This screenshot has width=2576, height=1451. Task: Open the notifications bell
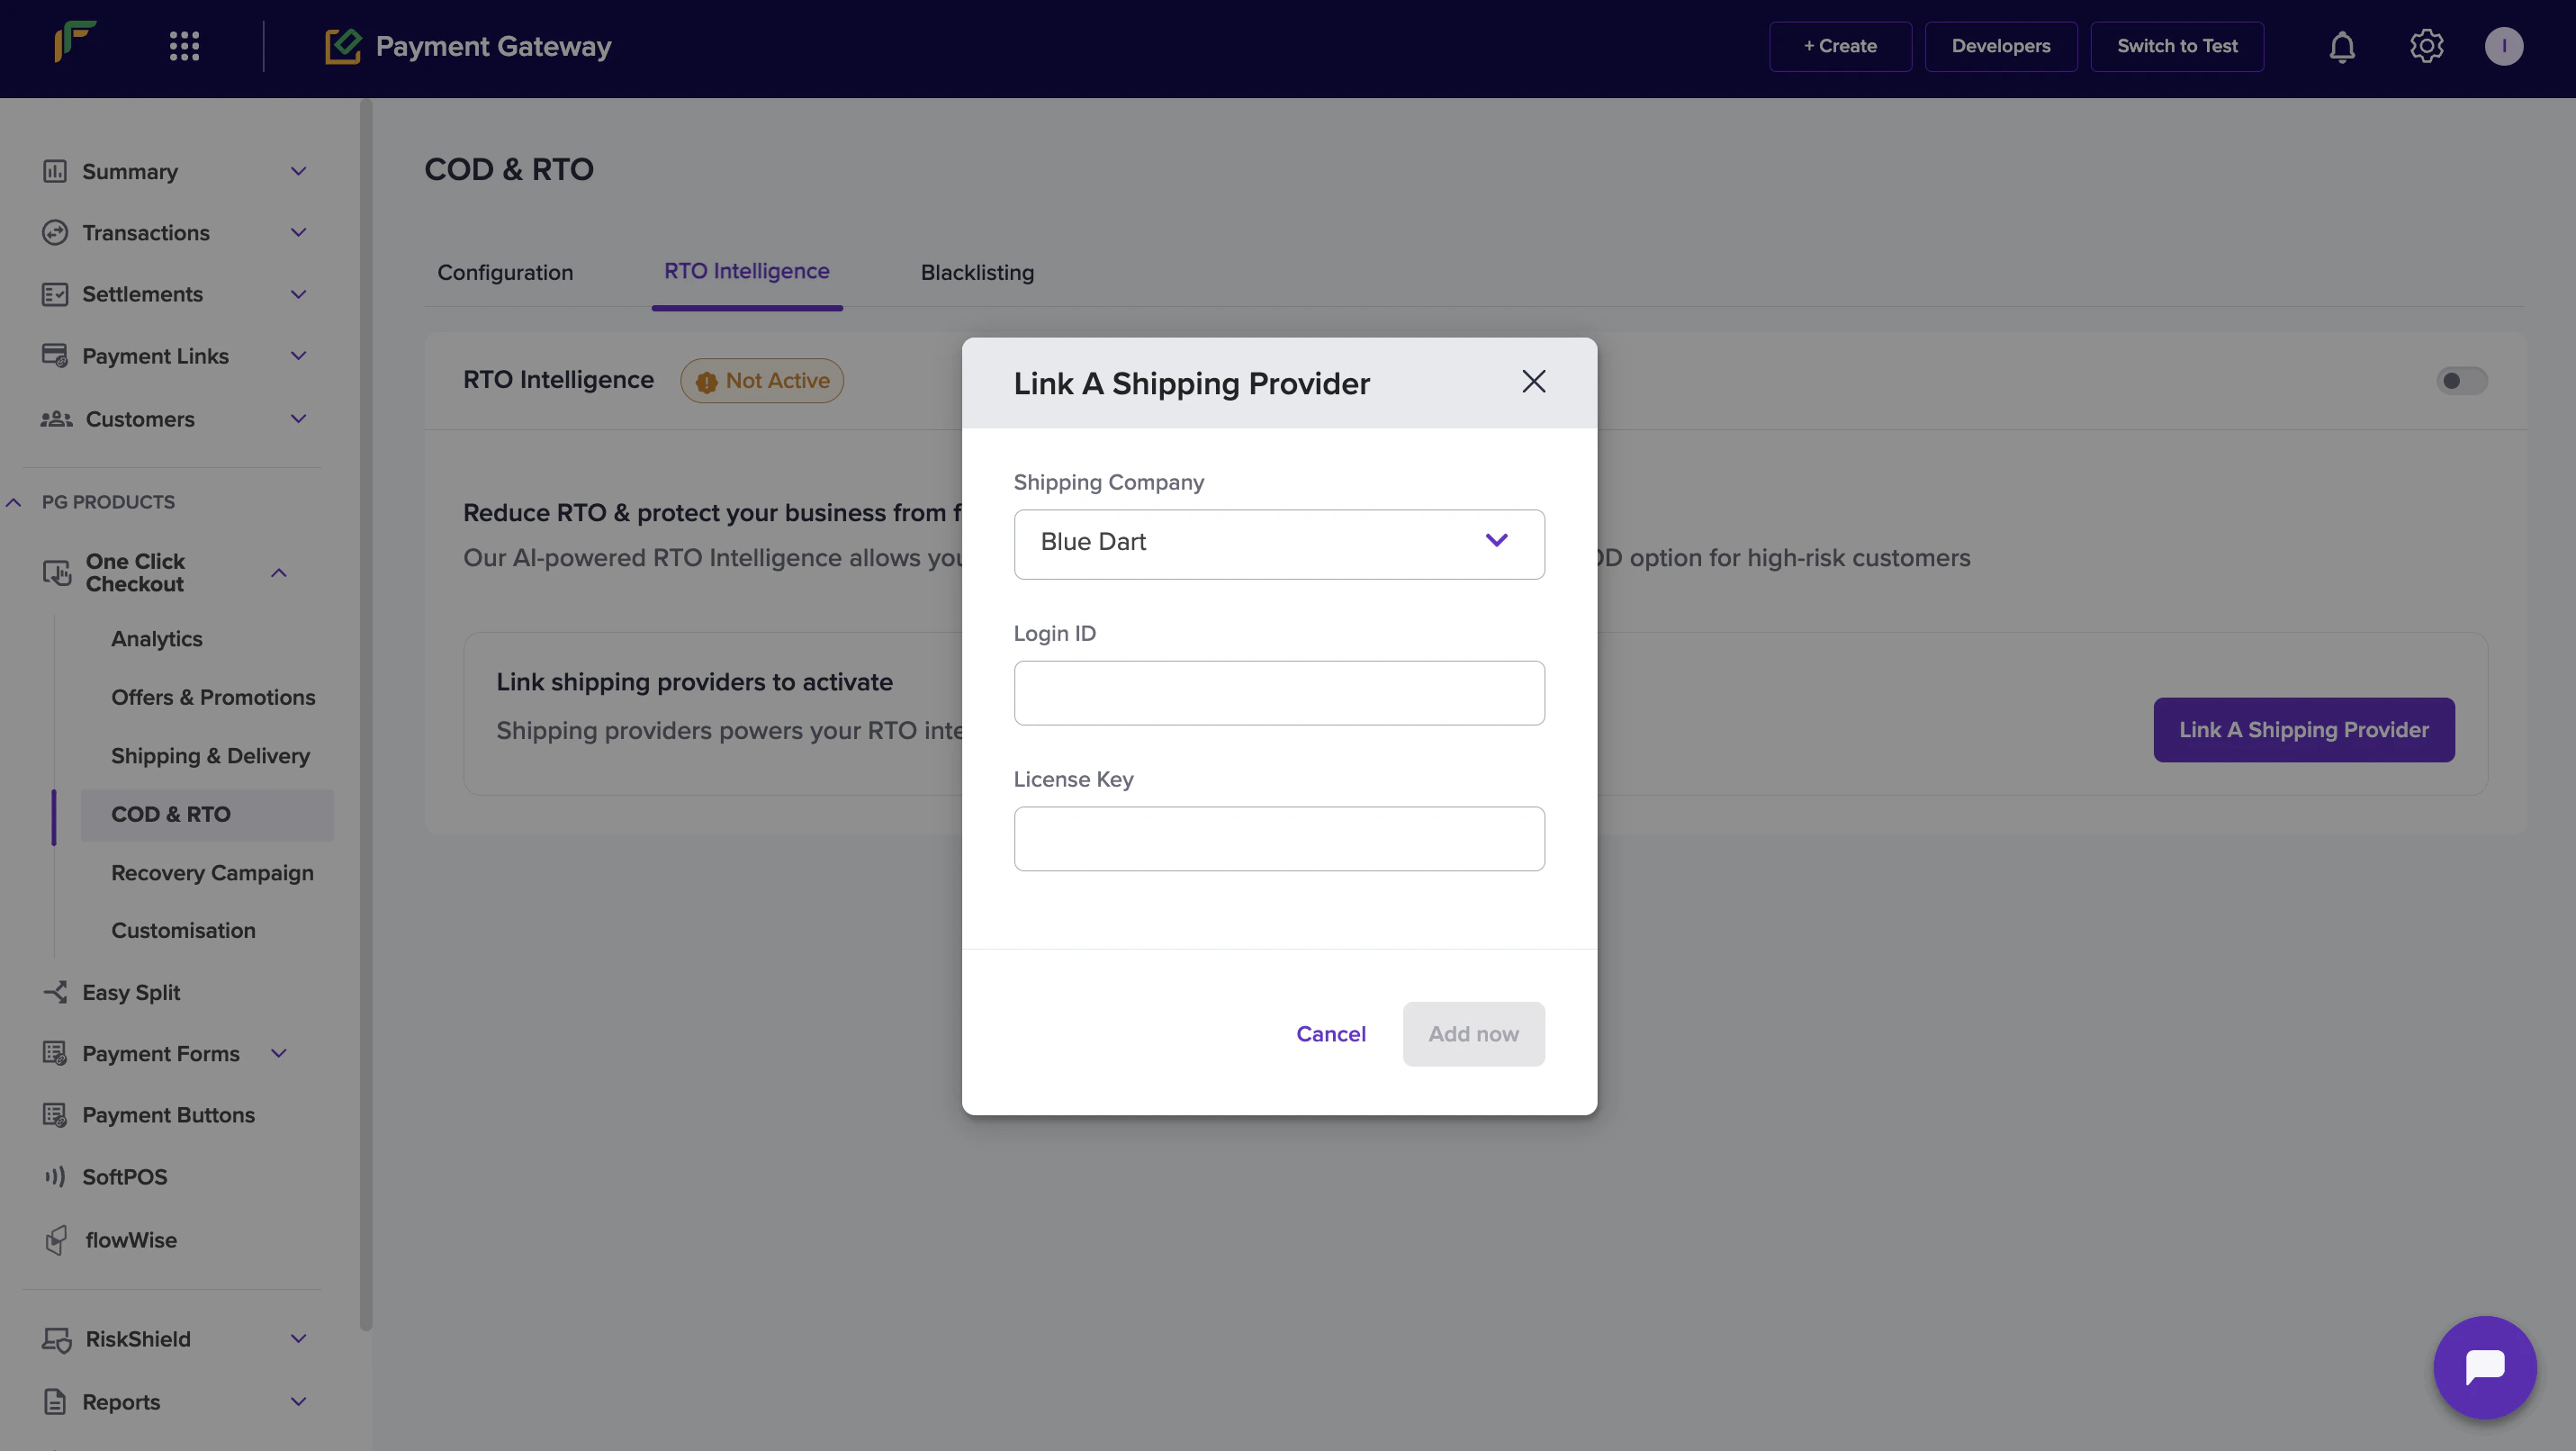2341,47
